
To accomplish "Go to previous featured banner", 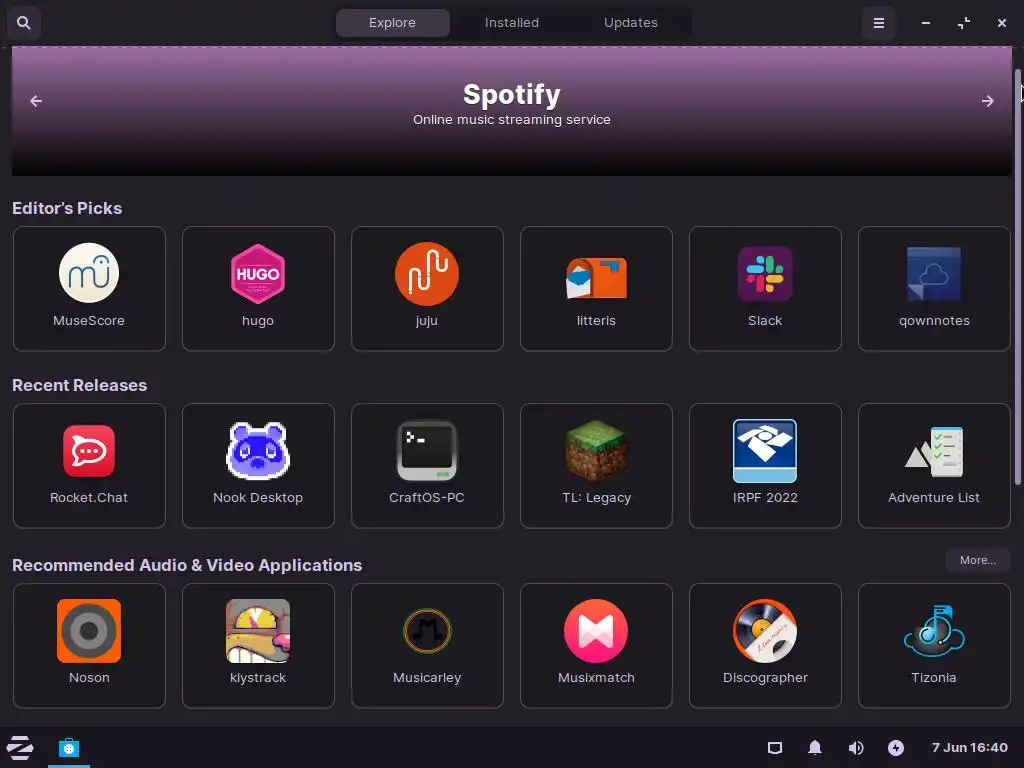I will point(36,101).
